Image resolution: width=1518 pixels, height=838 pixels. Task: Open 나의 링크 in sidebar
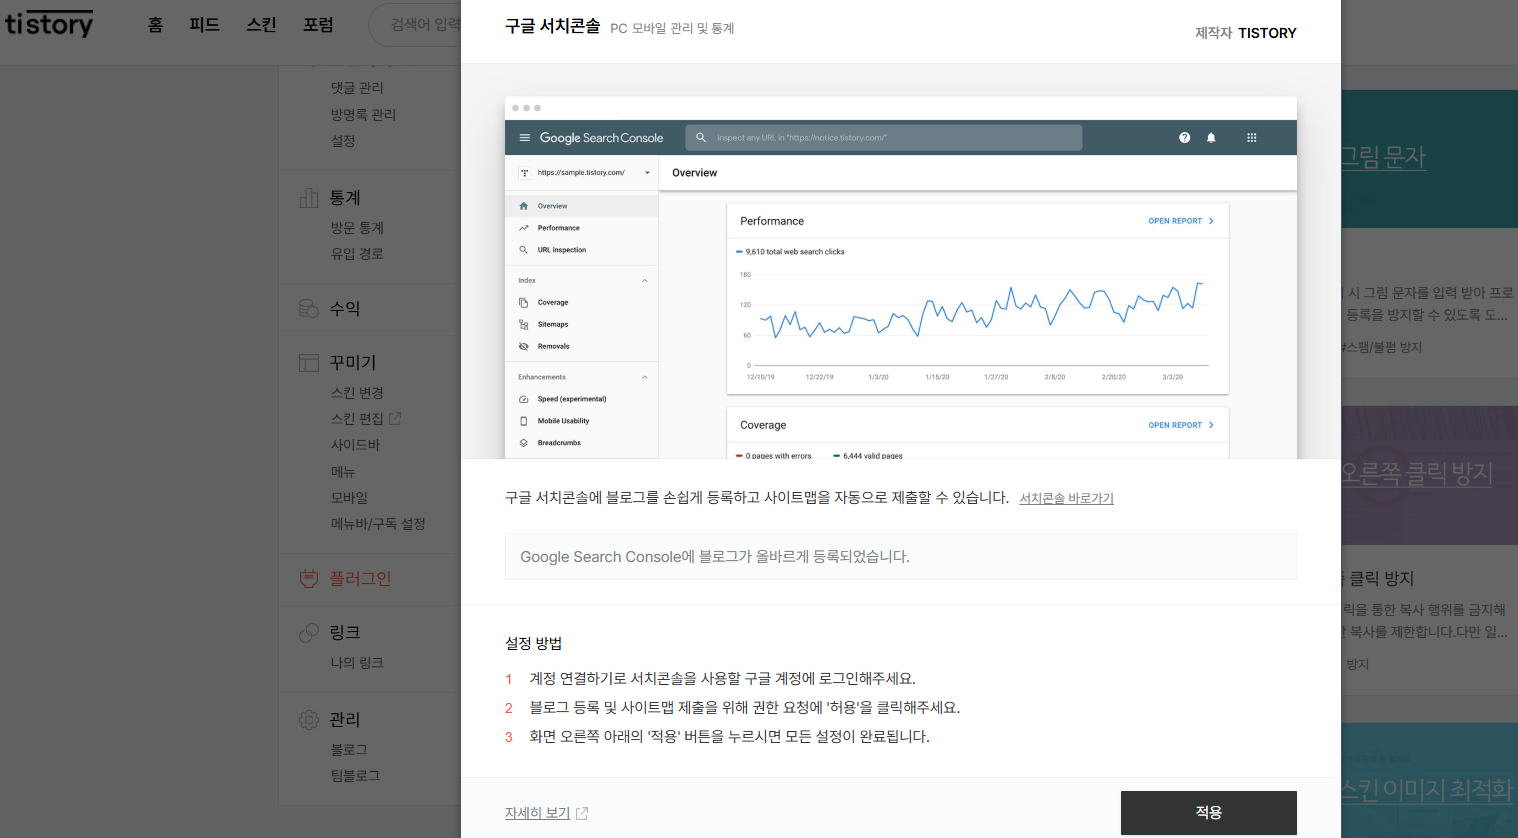[357, 663]
